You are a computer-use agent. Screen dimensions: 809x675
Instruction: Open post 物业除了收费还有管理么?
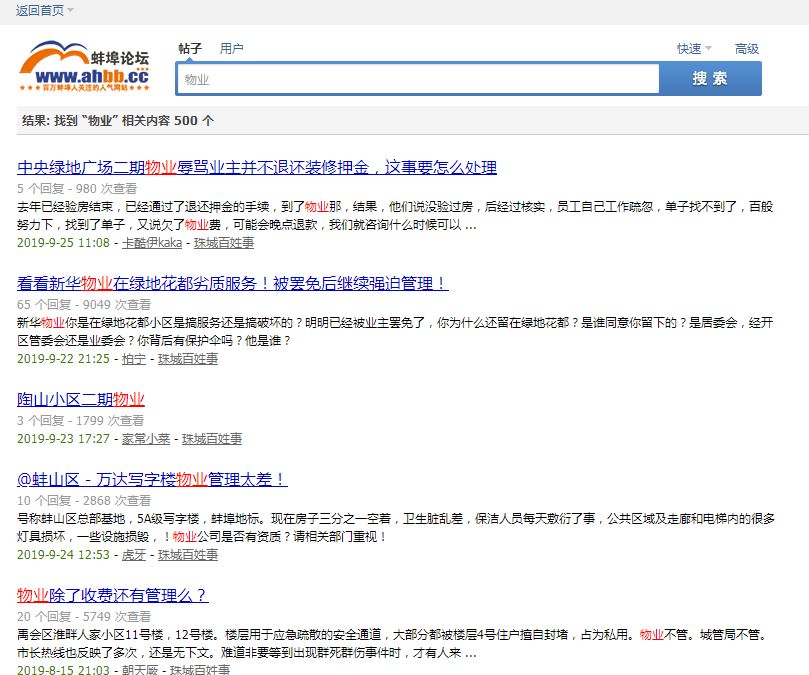tap(112, 596)
